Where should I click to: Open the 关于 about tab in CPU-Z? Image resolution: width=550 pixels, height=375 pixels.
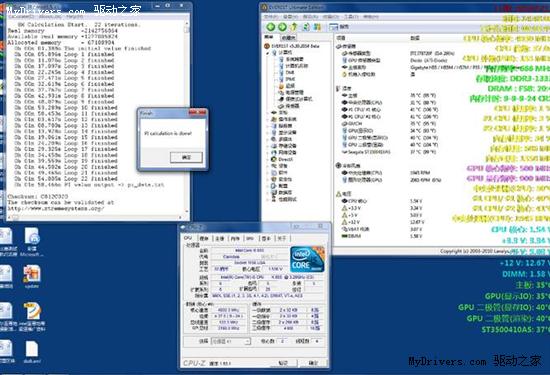(x=282, y=239)
